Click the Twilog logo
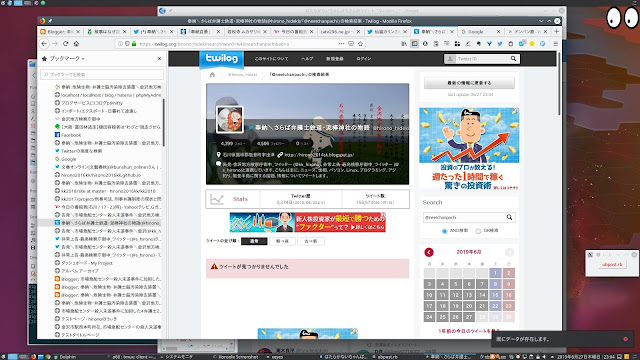640x360 pixels. [221, 59]
